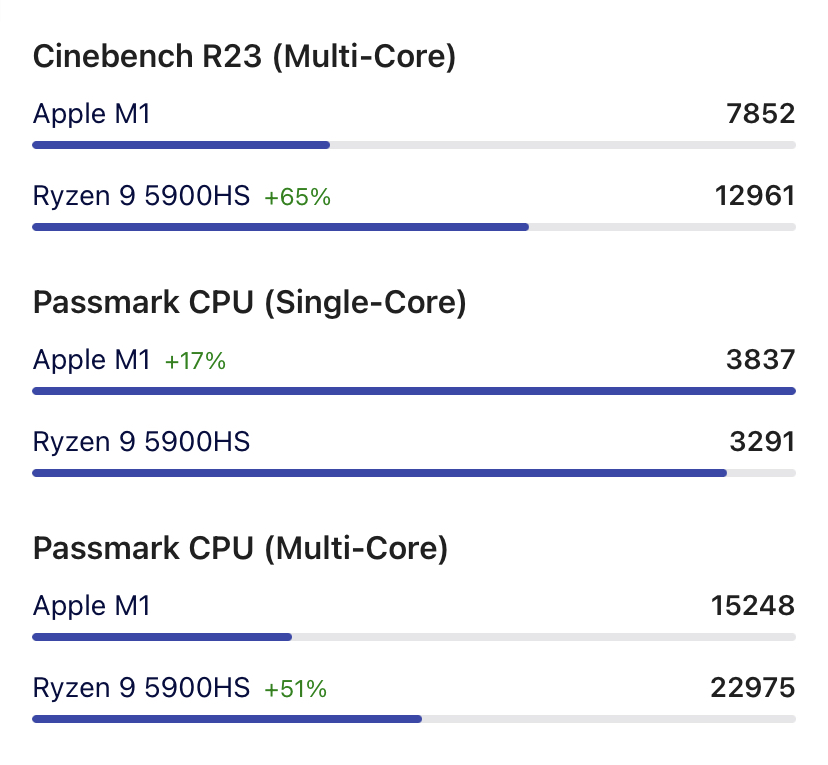This screenshot has width=828, height=765.
Task: Click the green +65% badge
Action: (x=297, y=197)
